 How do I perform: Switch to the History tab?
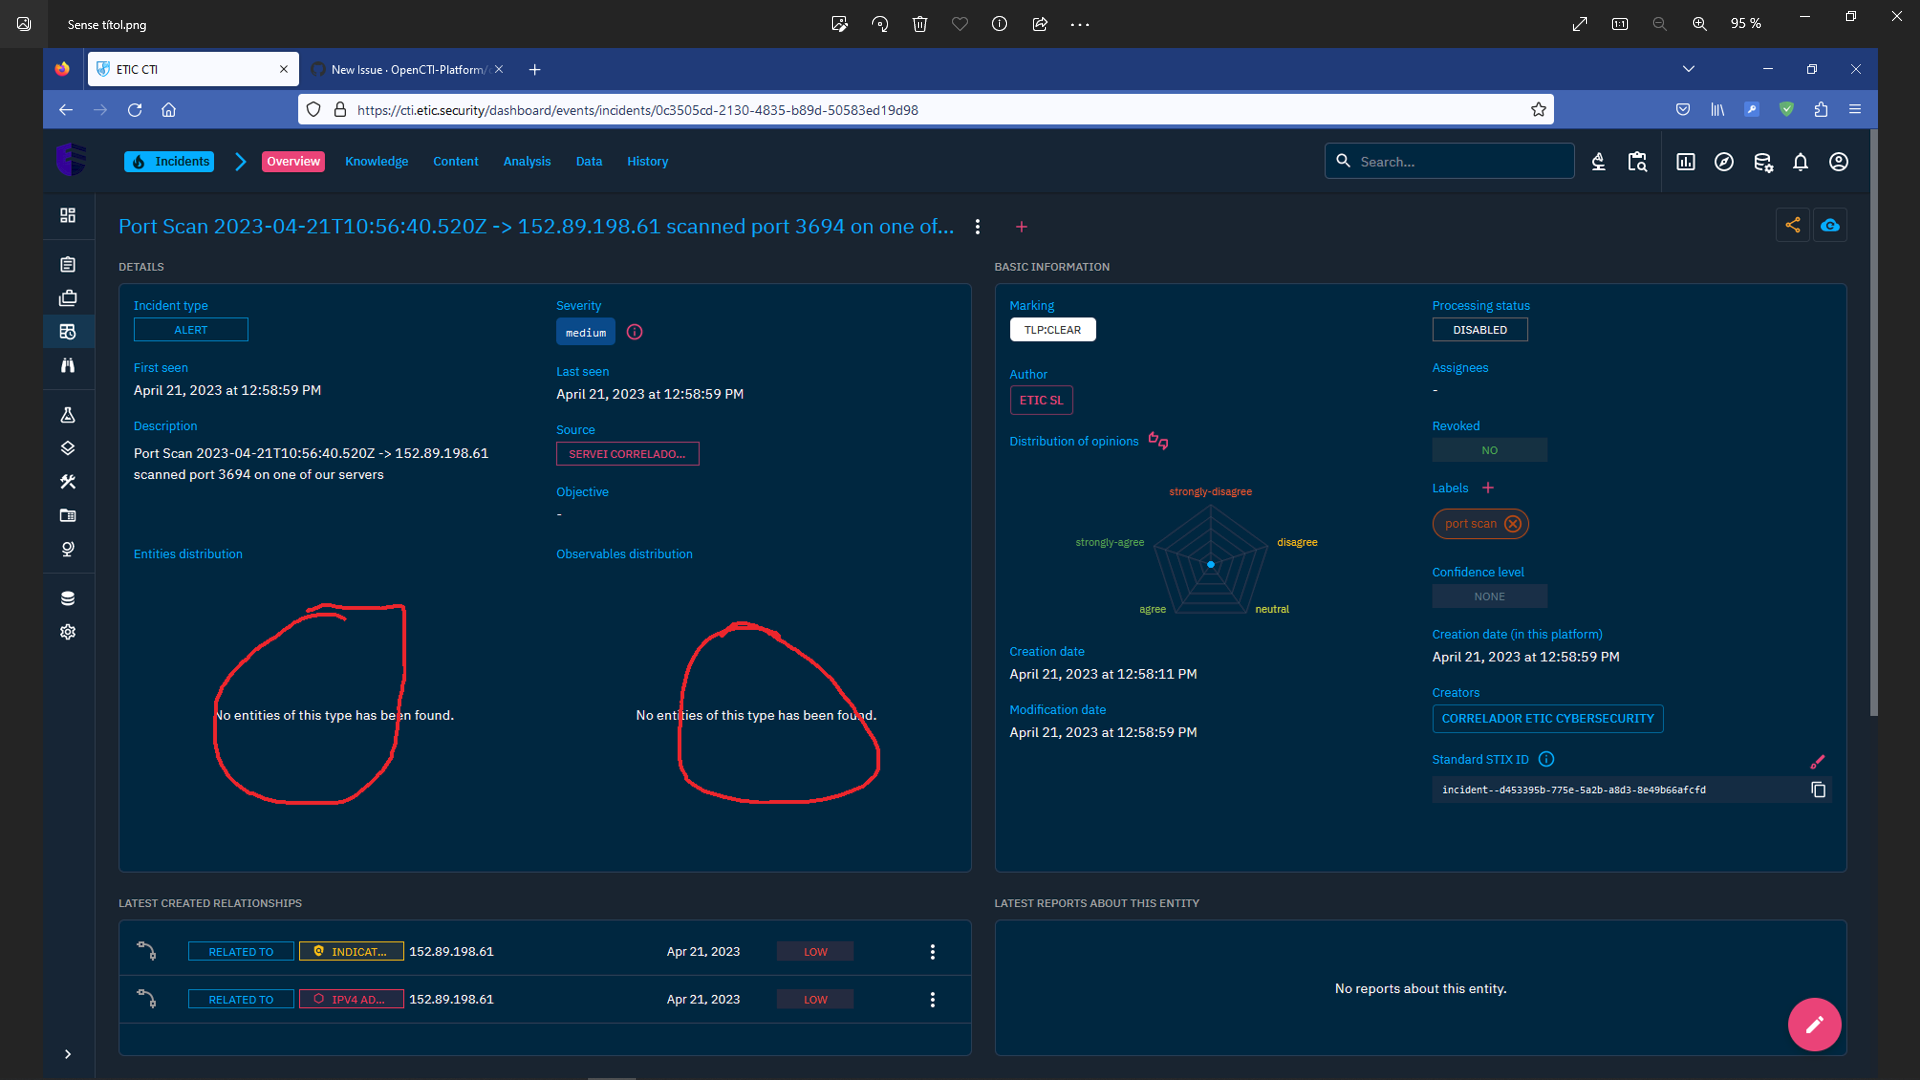pyautogui.click(x=647, y=162)
